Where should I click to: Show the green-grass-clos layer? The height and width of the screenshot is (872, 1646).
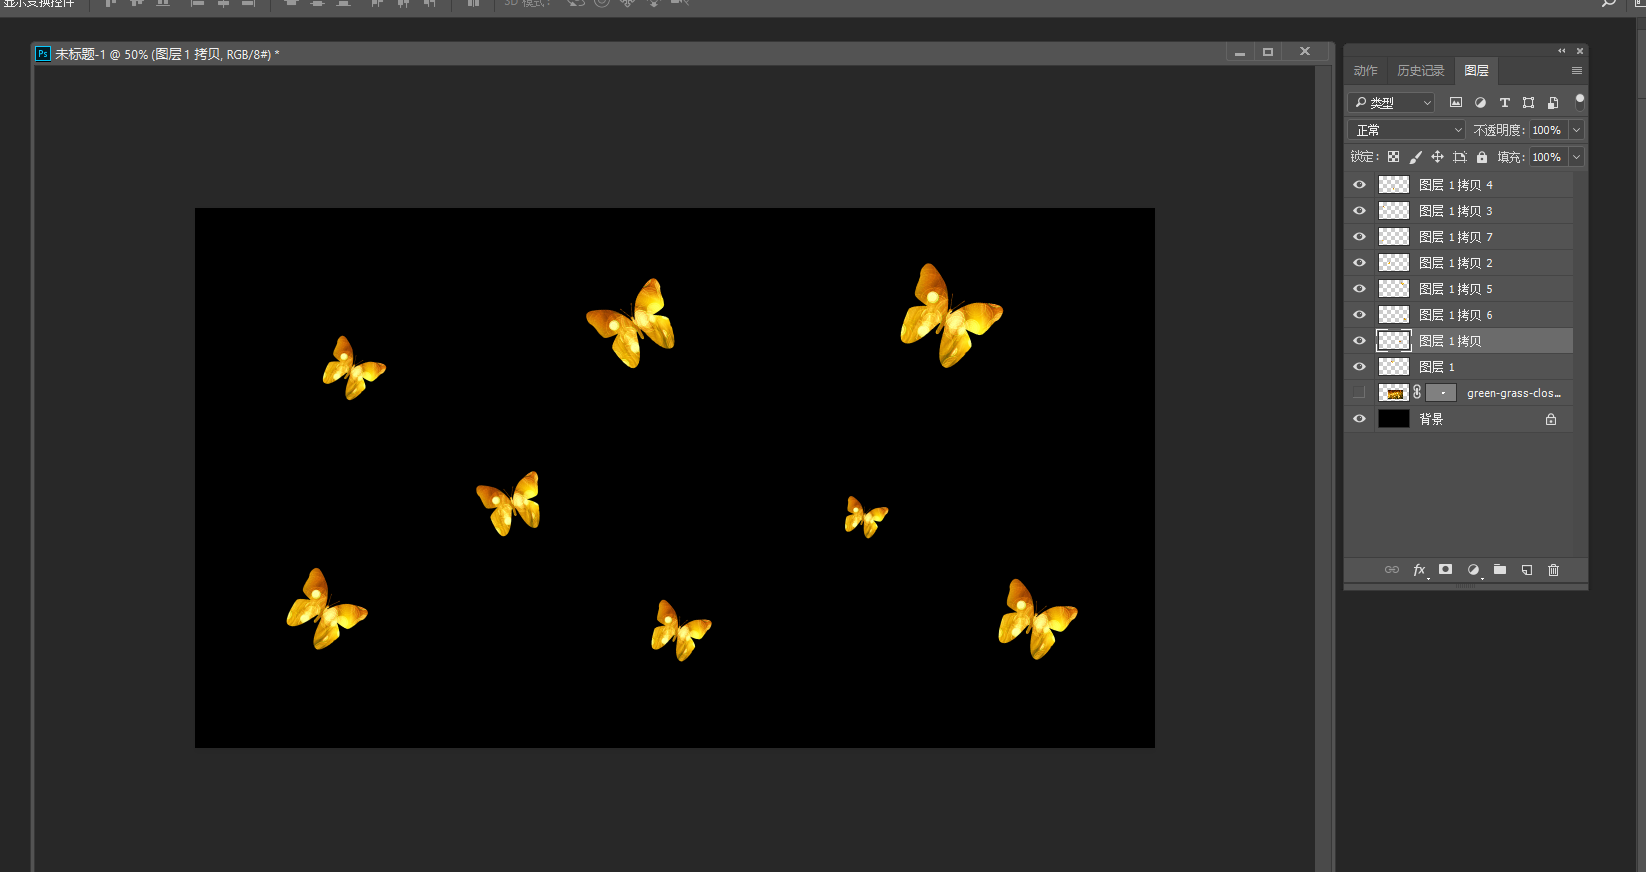pos(1359,393)
